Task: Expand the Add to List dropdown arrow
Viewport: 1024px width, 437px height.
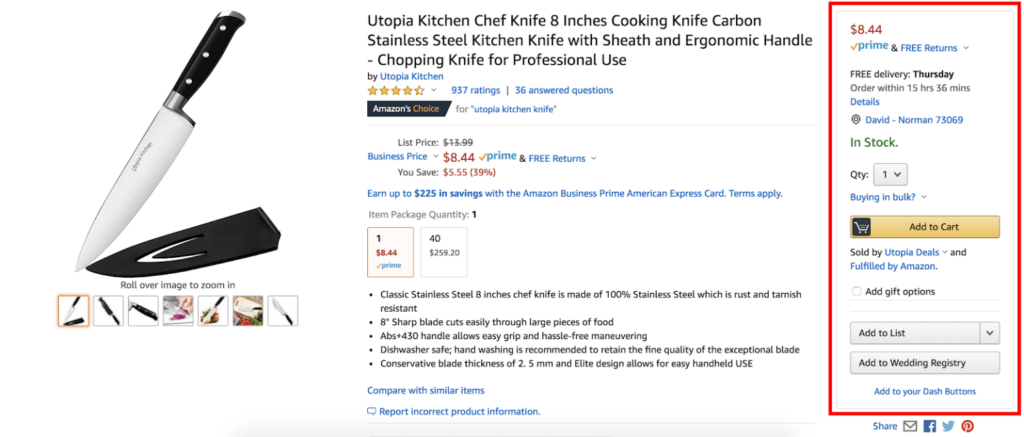Action: 990,333
